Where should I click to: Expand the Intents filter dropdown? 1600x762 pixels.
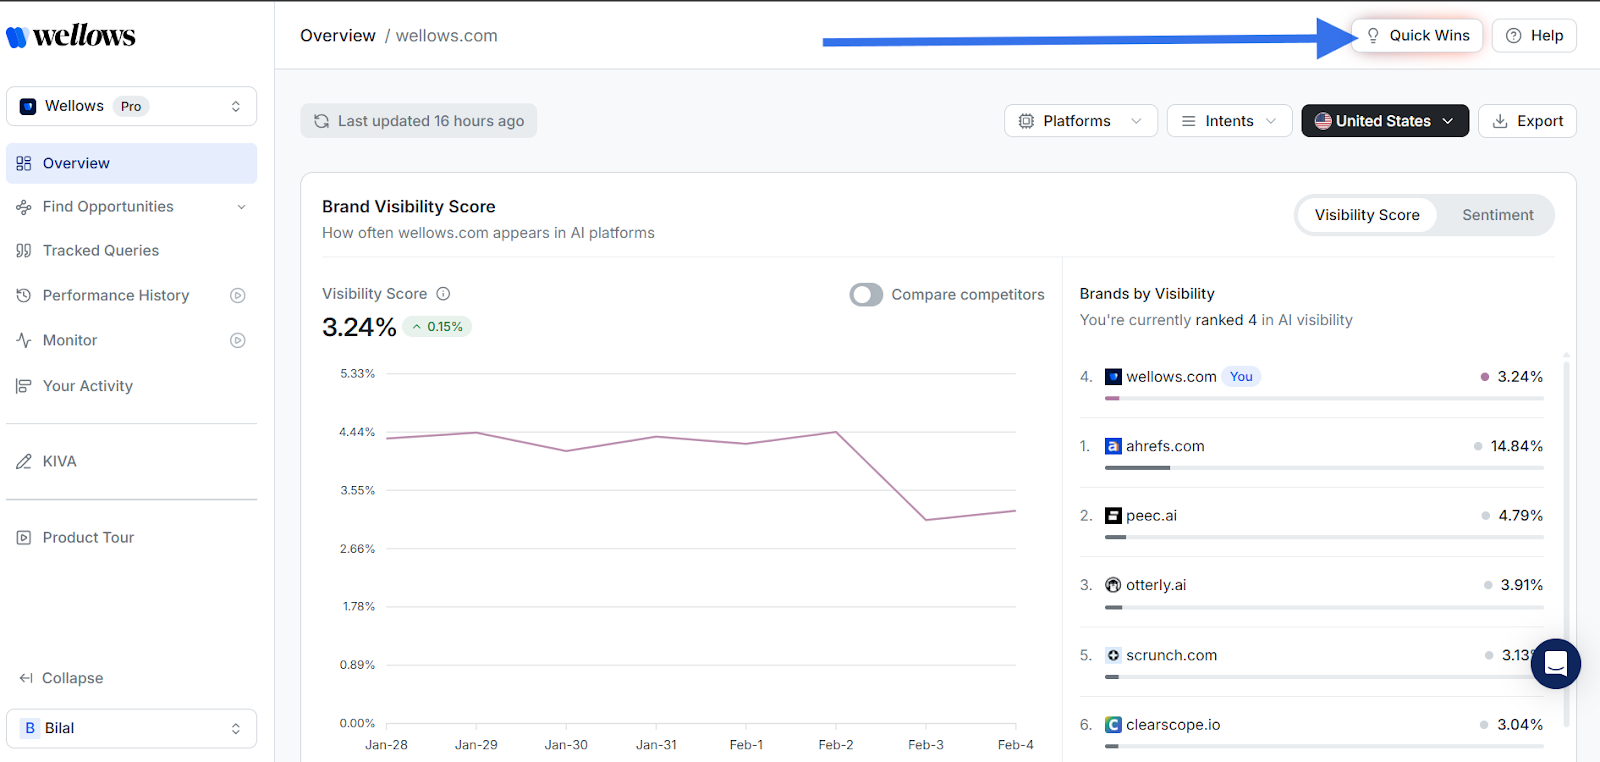pos(1229,121)
